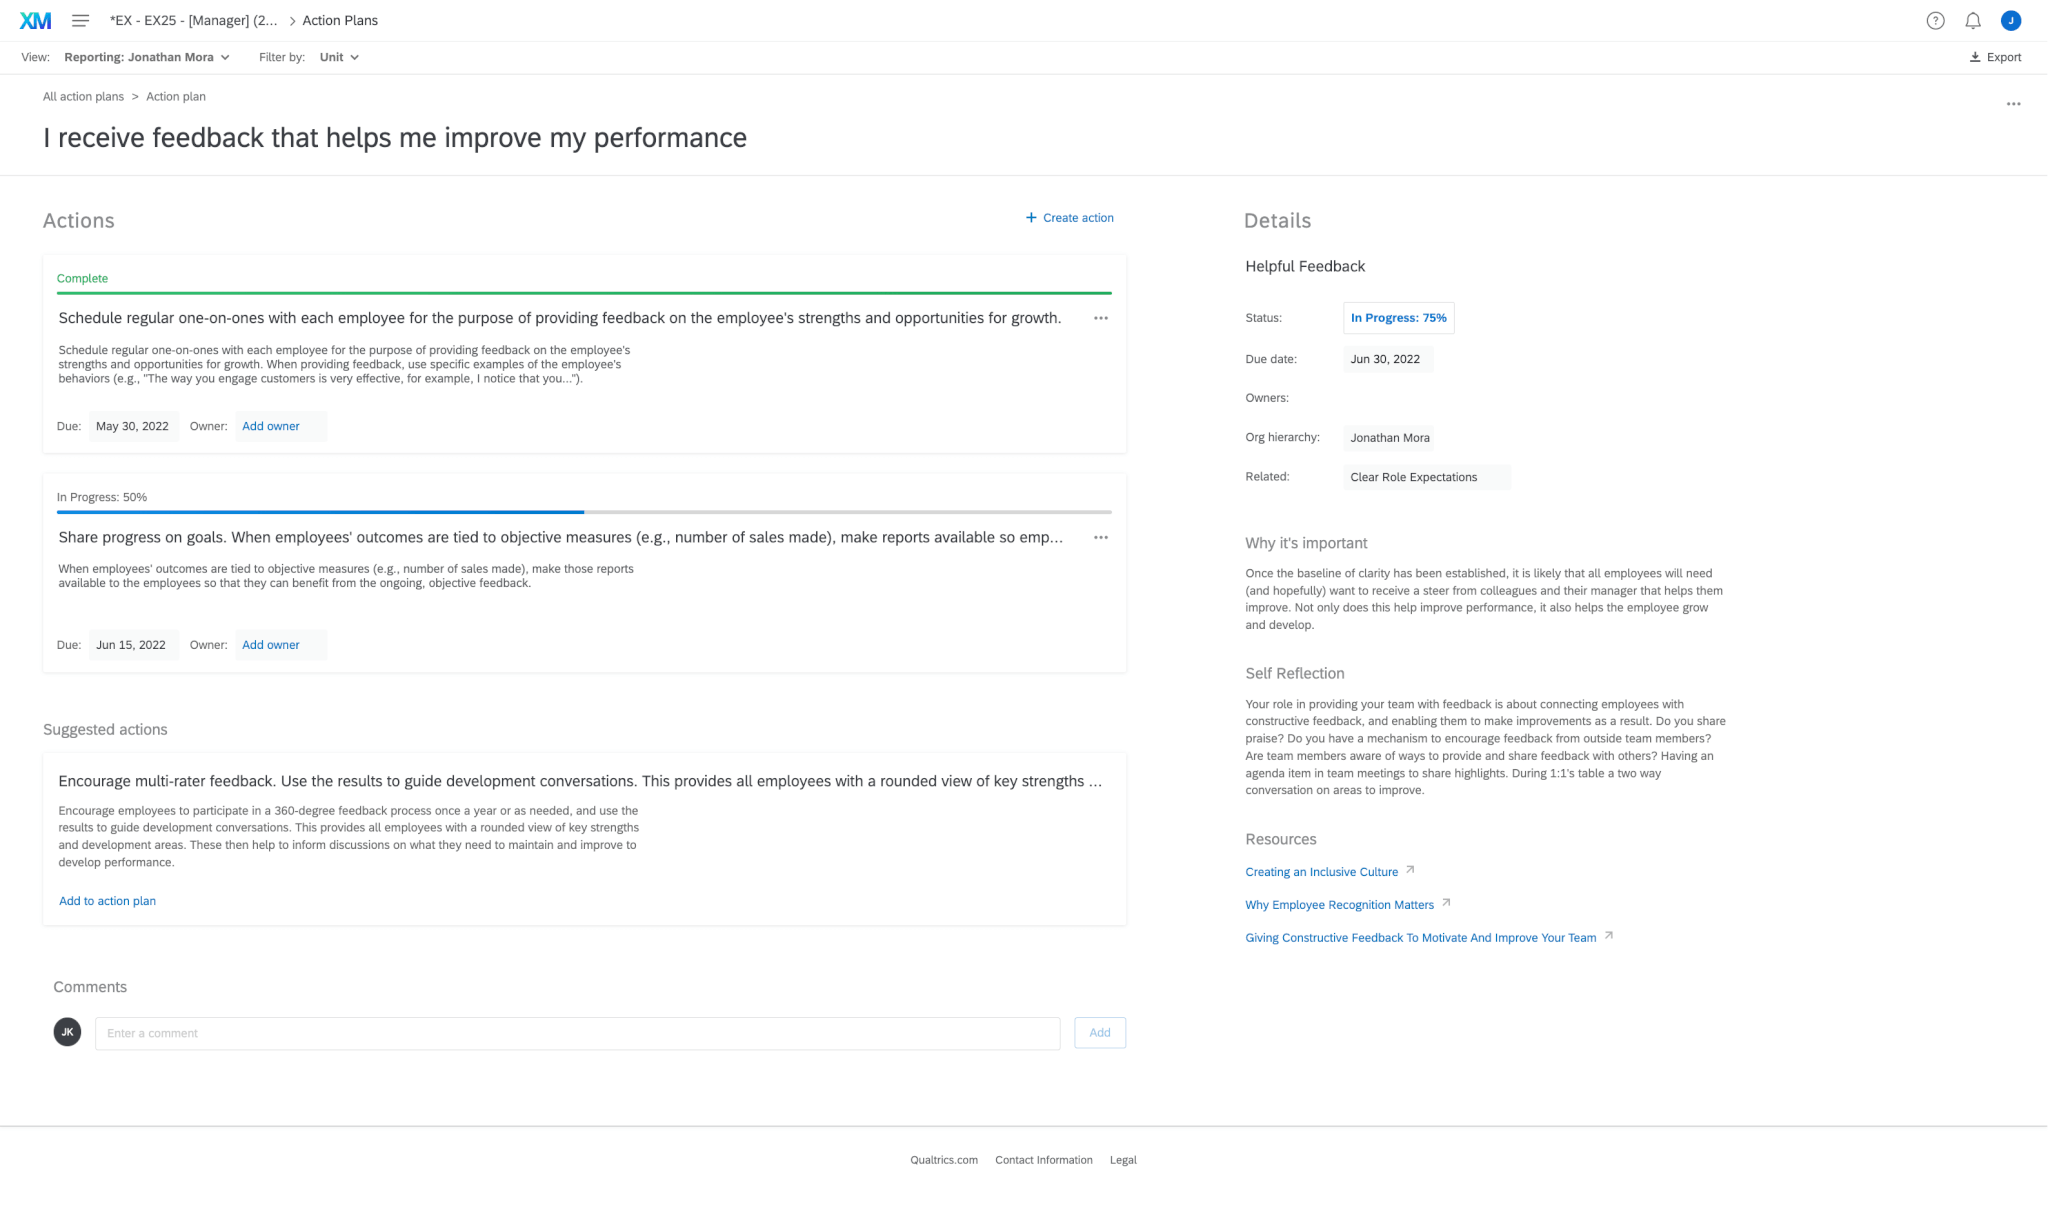Open Creating an Inclusive Culture resource link
Screen dimensions: 2048x1218
tap(1321, 872)
